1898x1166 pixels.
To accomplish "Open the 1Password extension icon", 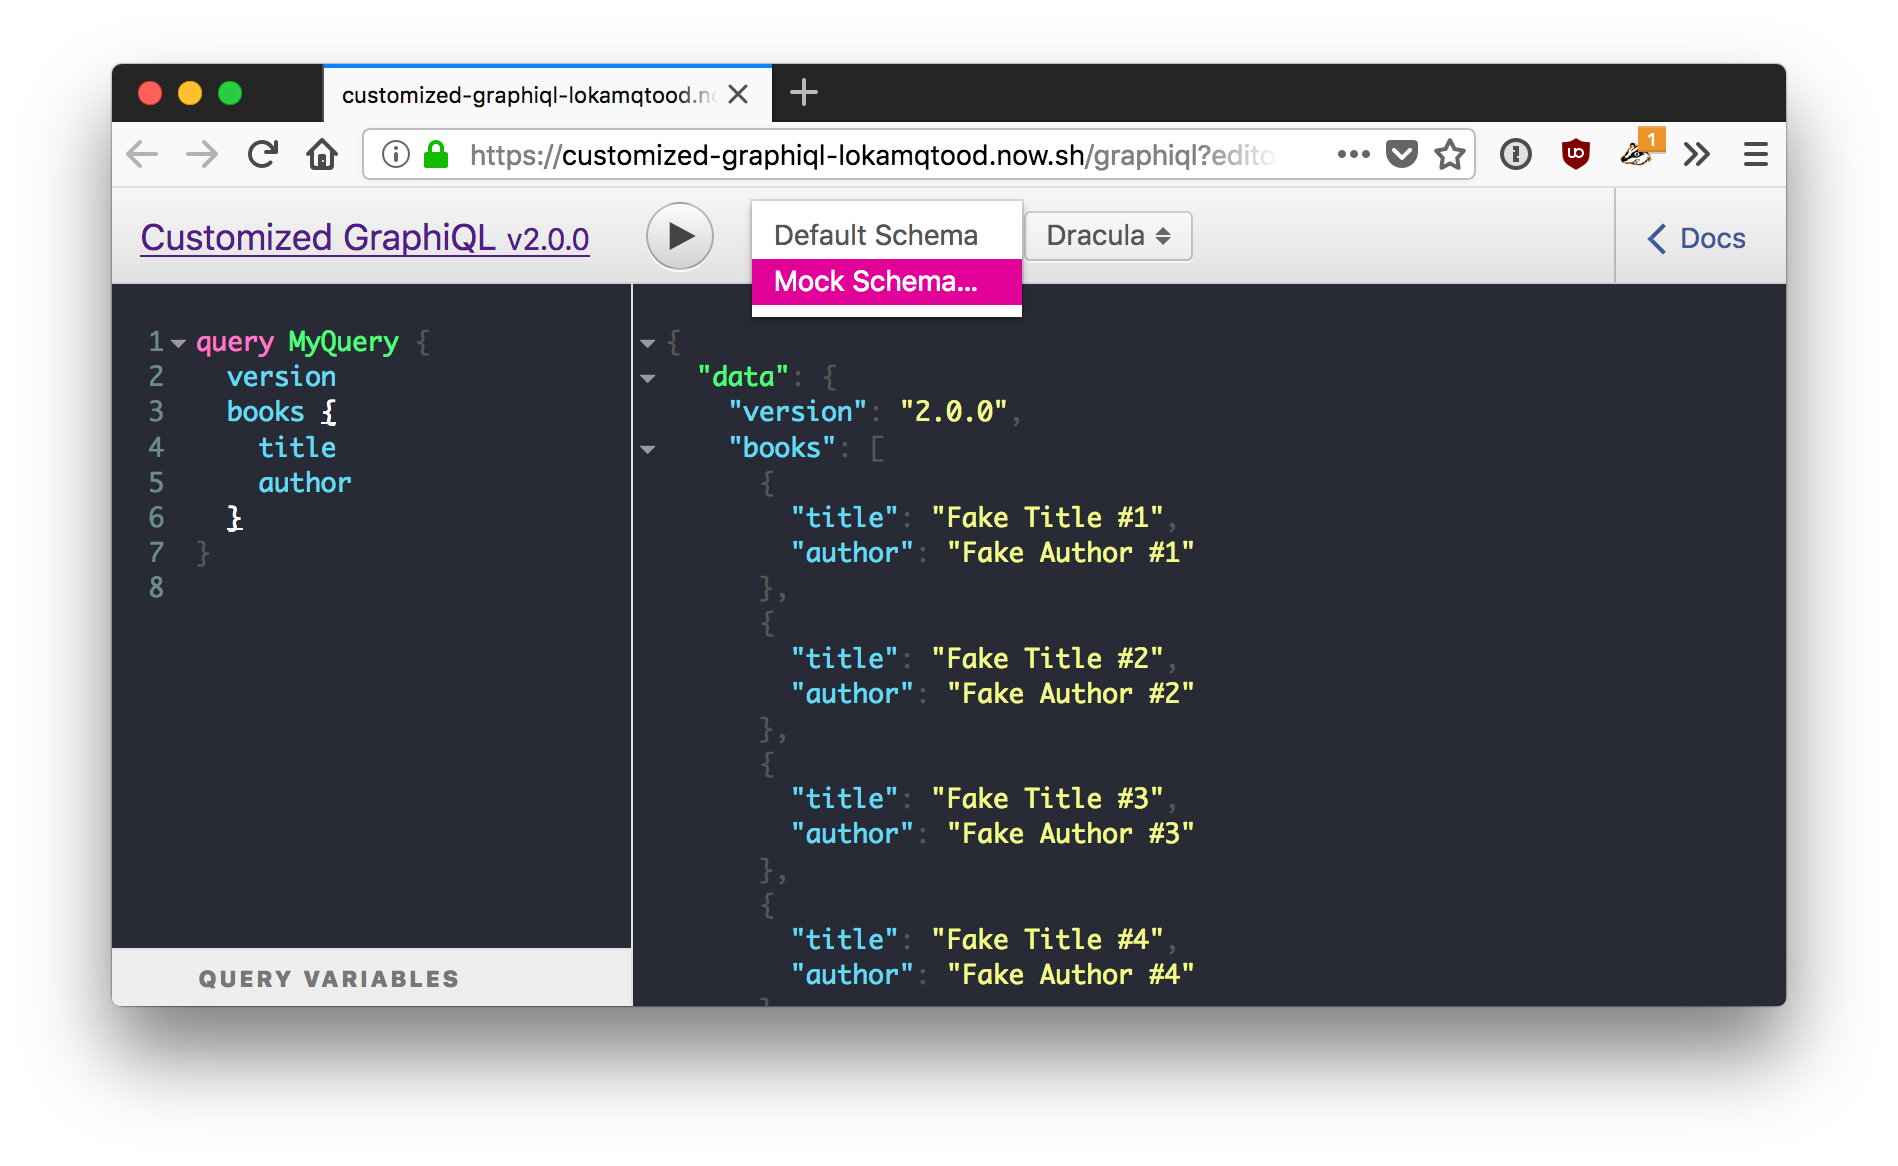I will (x=1516, y=154).
